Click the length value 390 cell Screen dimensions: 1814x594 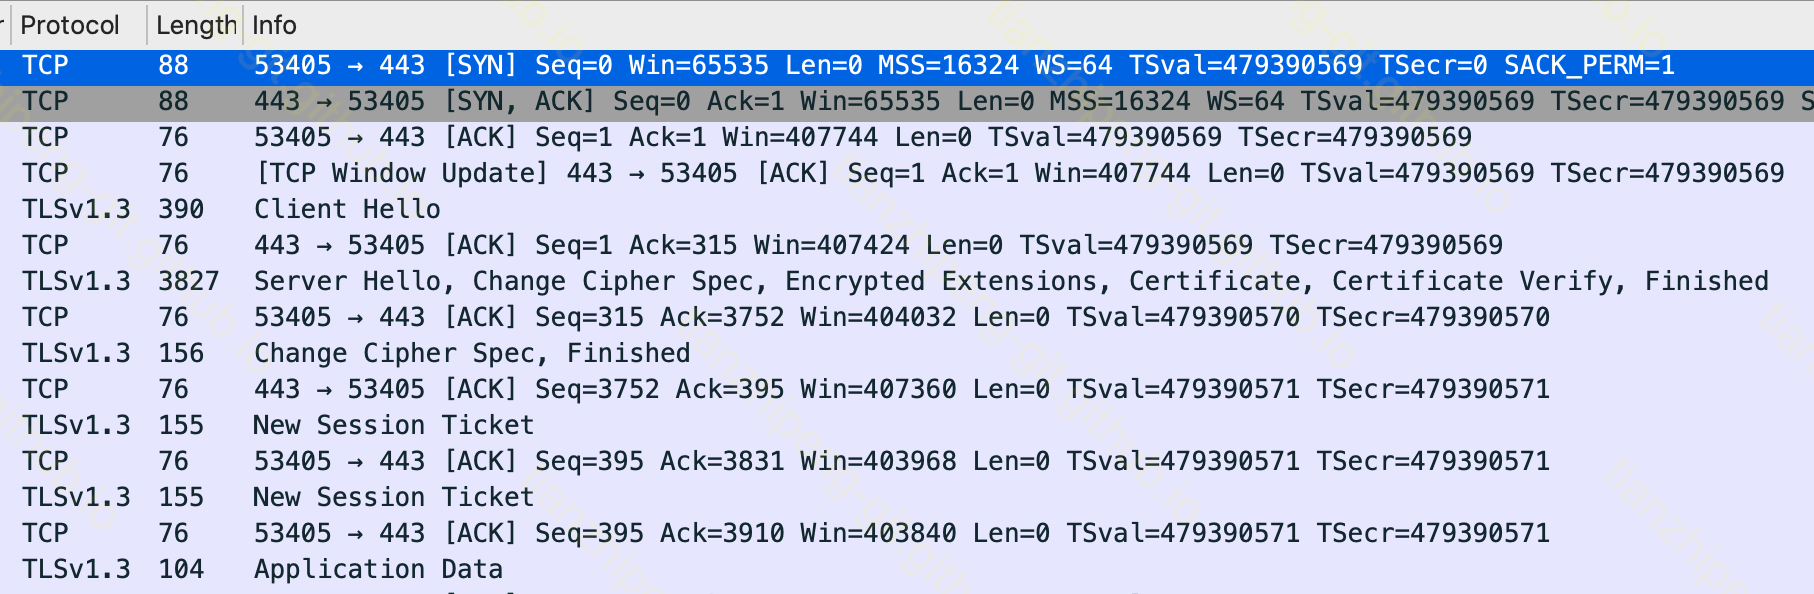tap(181, 209)
